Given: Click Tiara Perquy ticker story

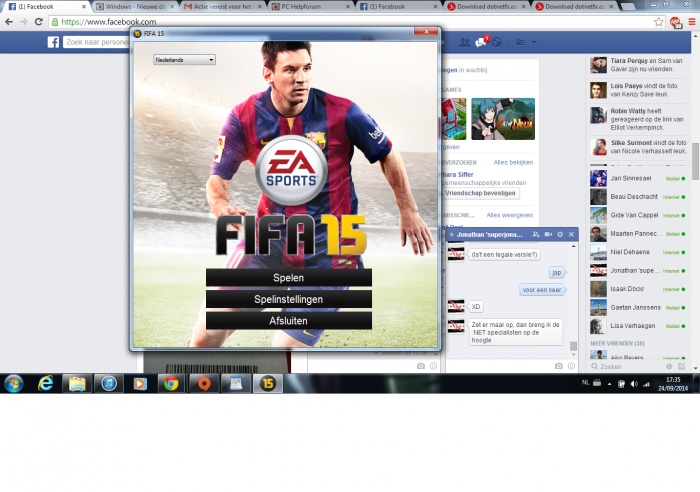Looking at the screenshot, I should click(638, 65).
